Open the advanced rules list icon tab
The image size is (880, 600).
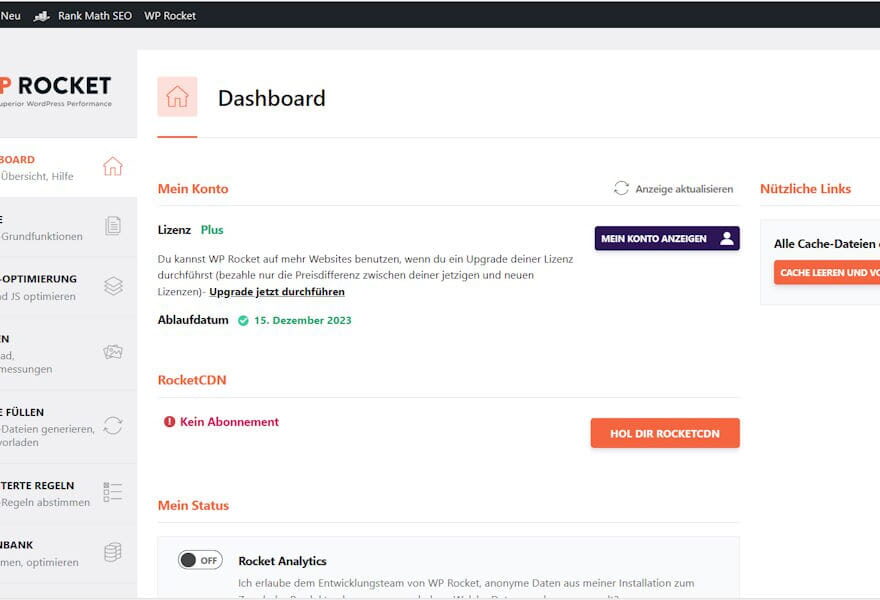point(113,492)
